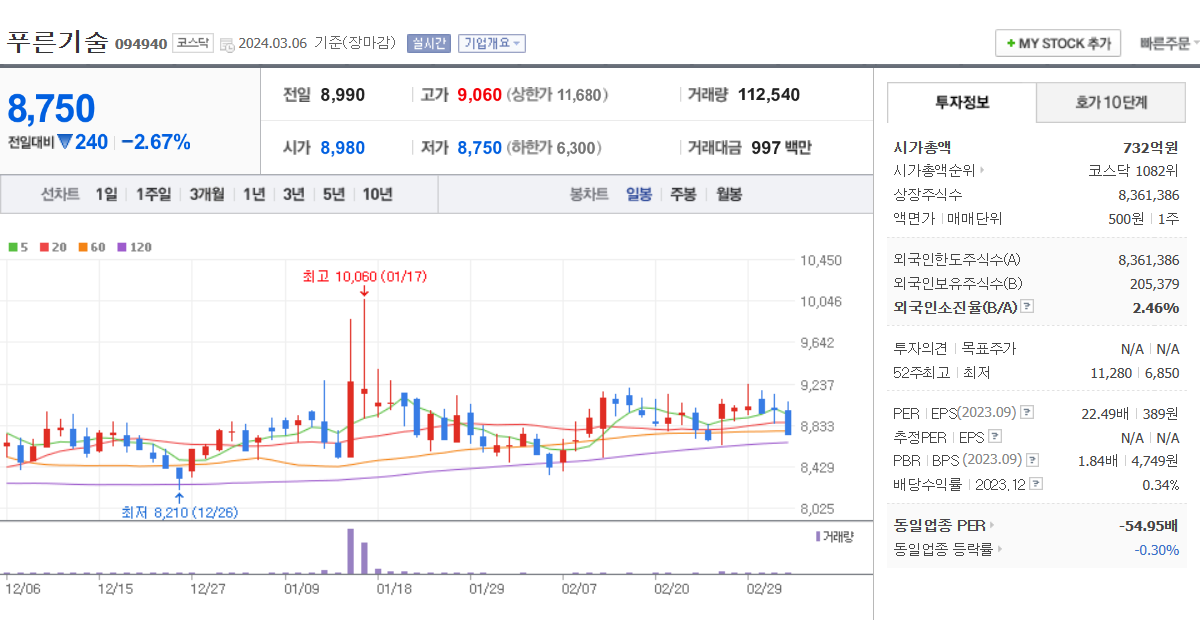The height and width of the screenshot is (620, 1202).
Task: Select the 10년 line chart period
Action: [x=378, y=194]
